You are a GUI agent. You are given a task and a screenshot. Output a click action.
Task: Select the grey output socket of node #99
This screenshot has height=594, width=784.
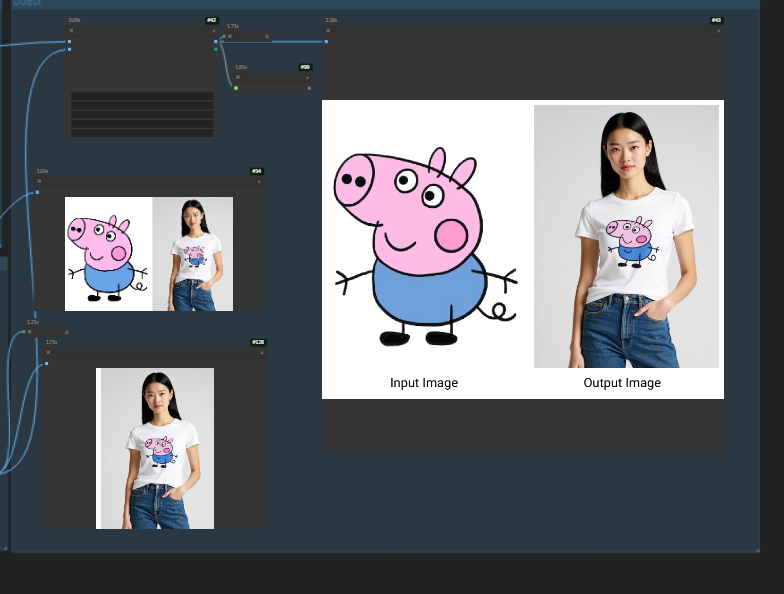[x=310, y=88]
